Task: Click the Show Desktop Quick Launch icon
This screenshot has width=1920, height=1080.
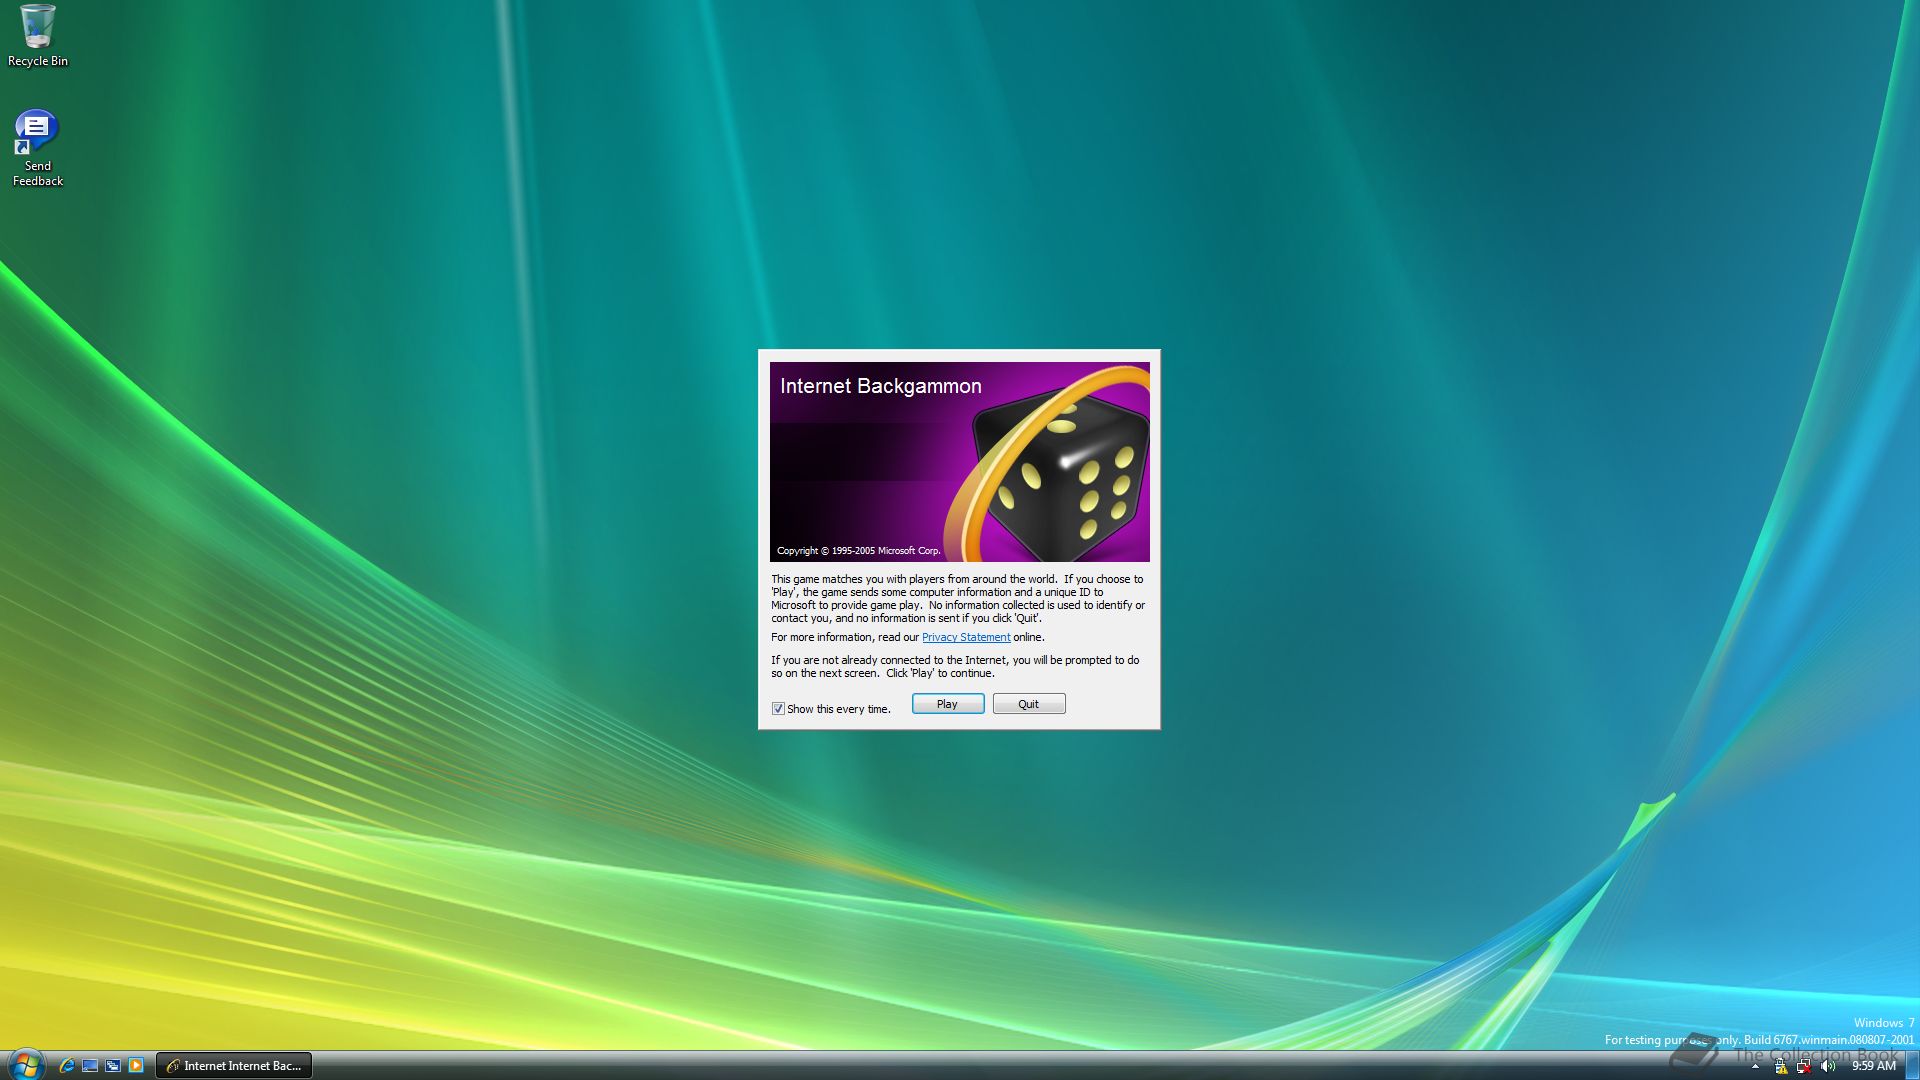Action: 90,1066
